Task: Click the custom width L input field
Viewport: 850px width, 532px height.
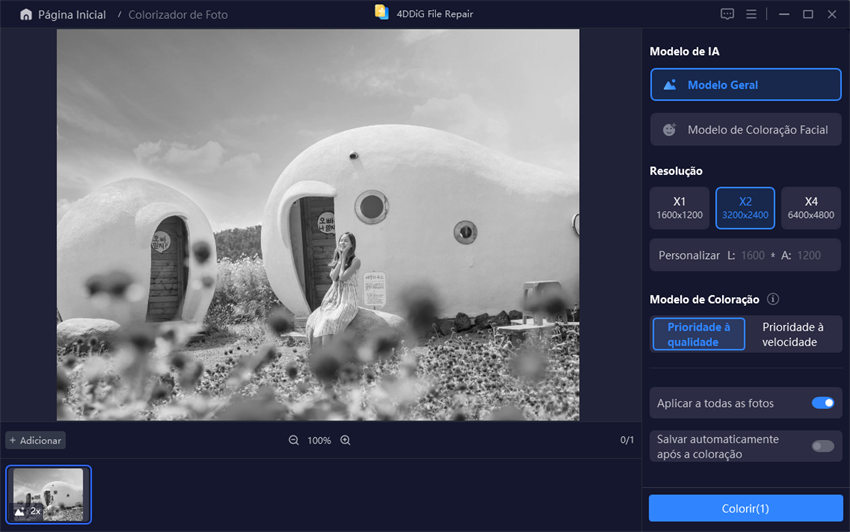Action: [752, 255]
